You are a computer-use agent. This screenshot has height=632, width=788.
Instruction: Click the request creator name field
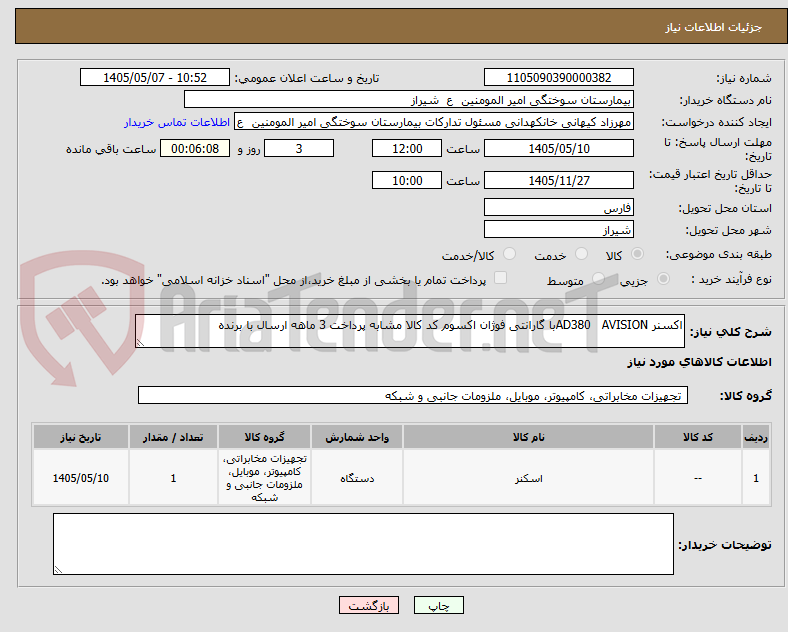click(x=434, y=122)
